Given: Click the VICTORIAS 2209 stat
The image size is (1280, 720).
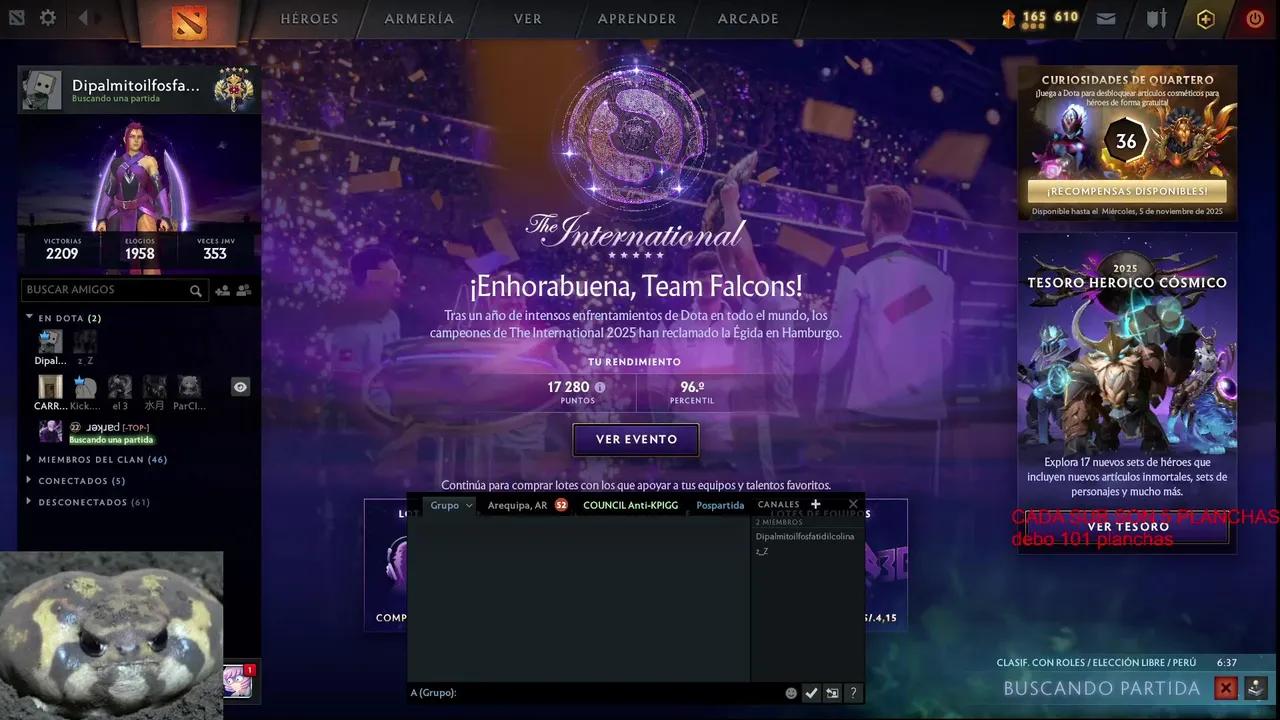Looking at the screenshot, I should 62,249.
